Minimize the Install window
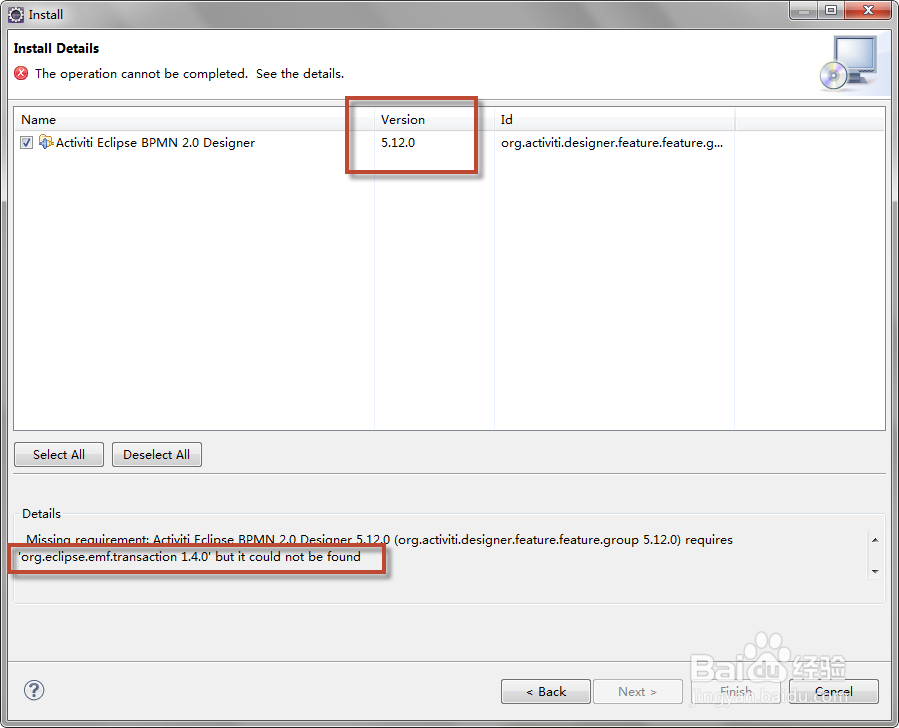This screenshot has height=728, width=899. click(804, 10)
